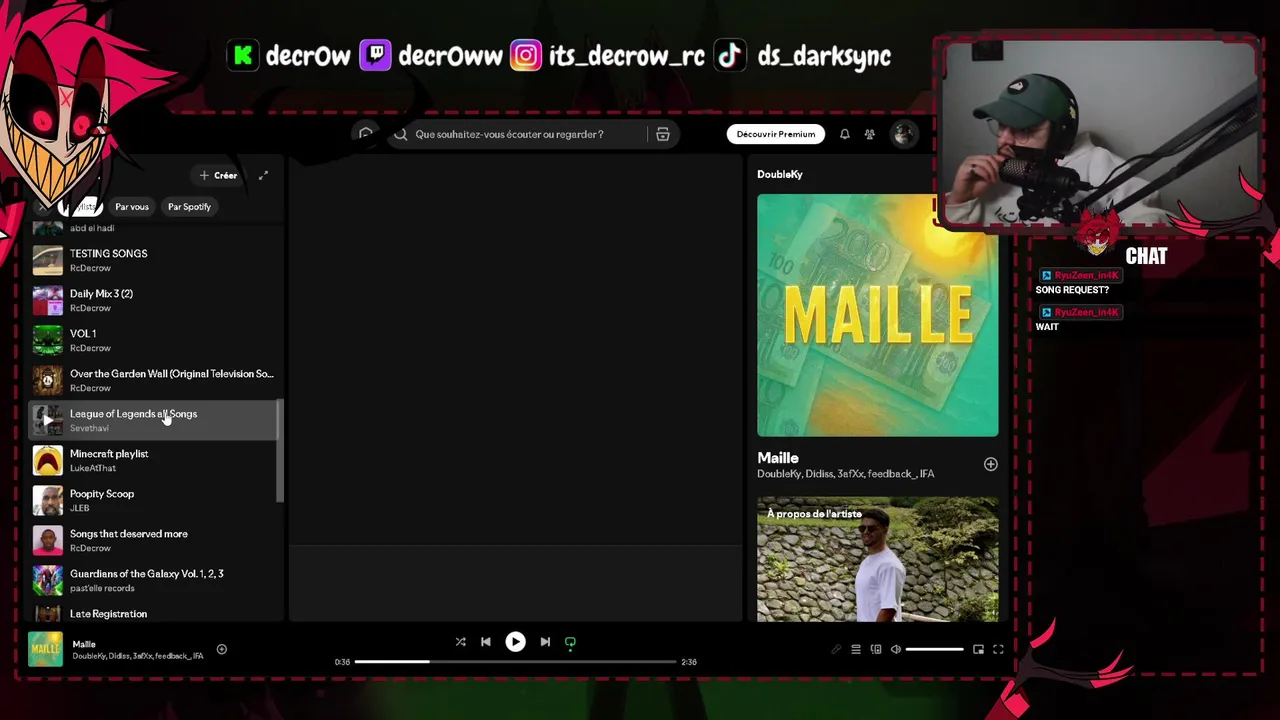Click the Découvrir Premium button
Image resolution: width=1280 pixels, height=720 pixels.
776,134
